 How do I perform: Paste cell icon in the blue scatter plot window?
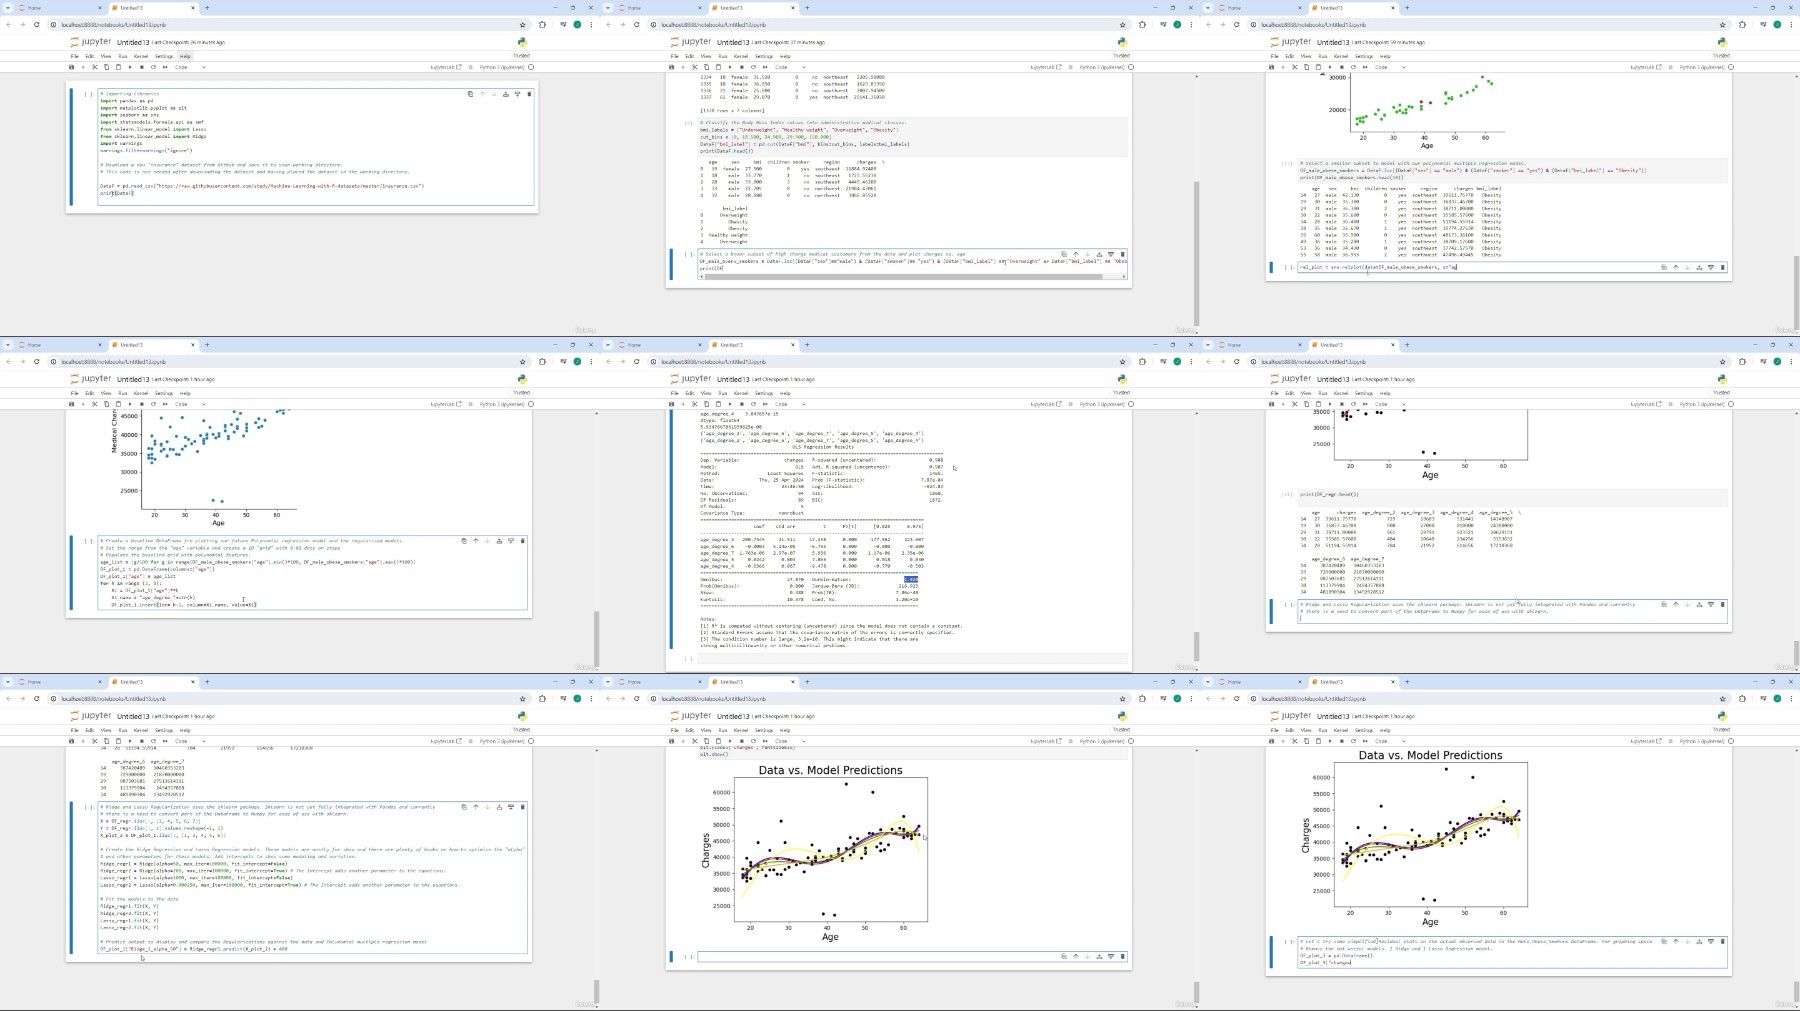(x=118, y=404)
